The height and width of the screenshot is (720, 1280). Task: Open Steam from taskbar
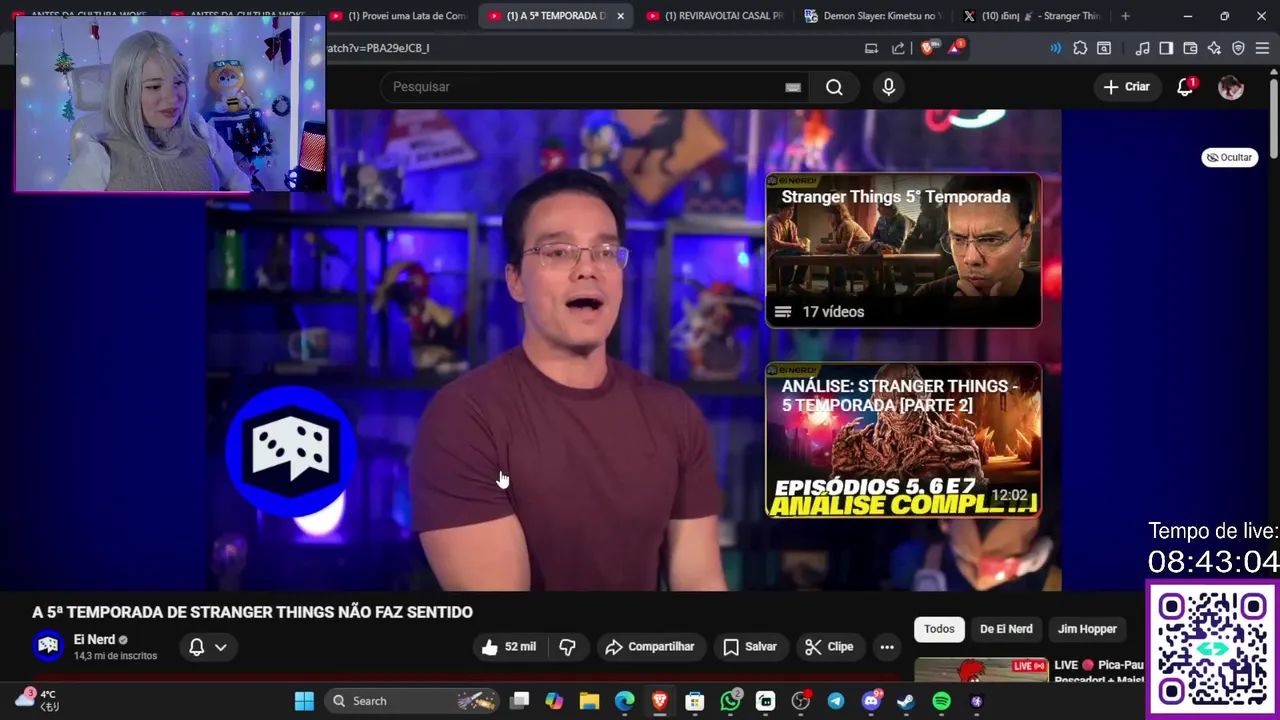906,701
